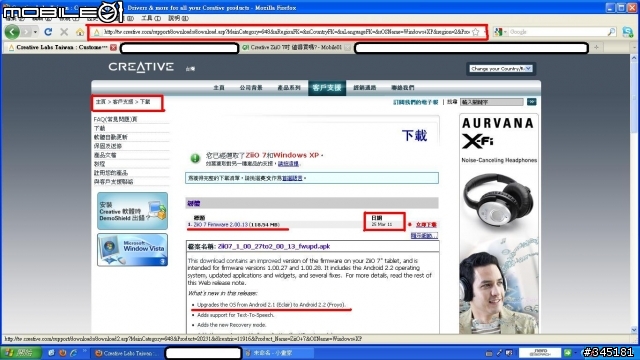Open the sixth sidebar link 教程
Screen dimensions: 640x360
pos(100,164)
